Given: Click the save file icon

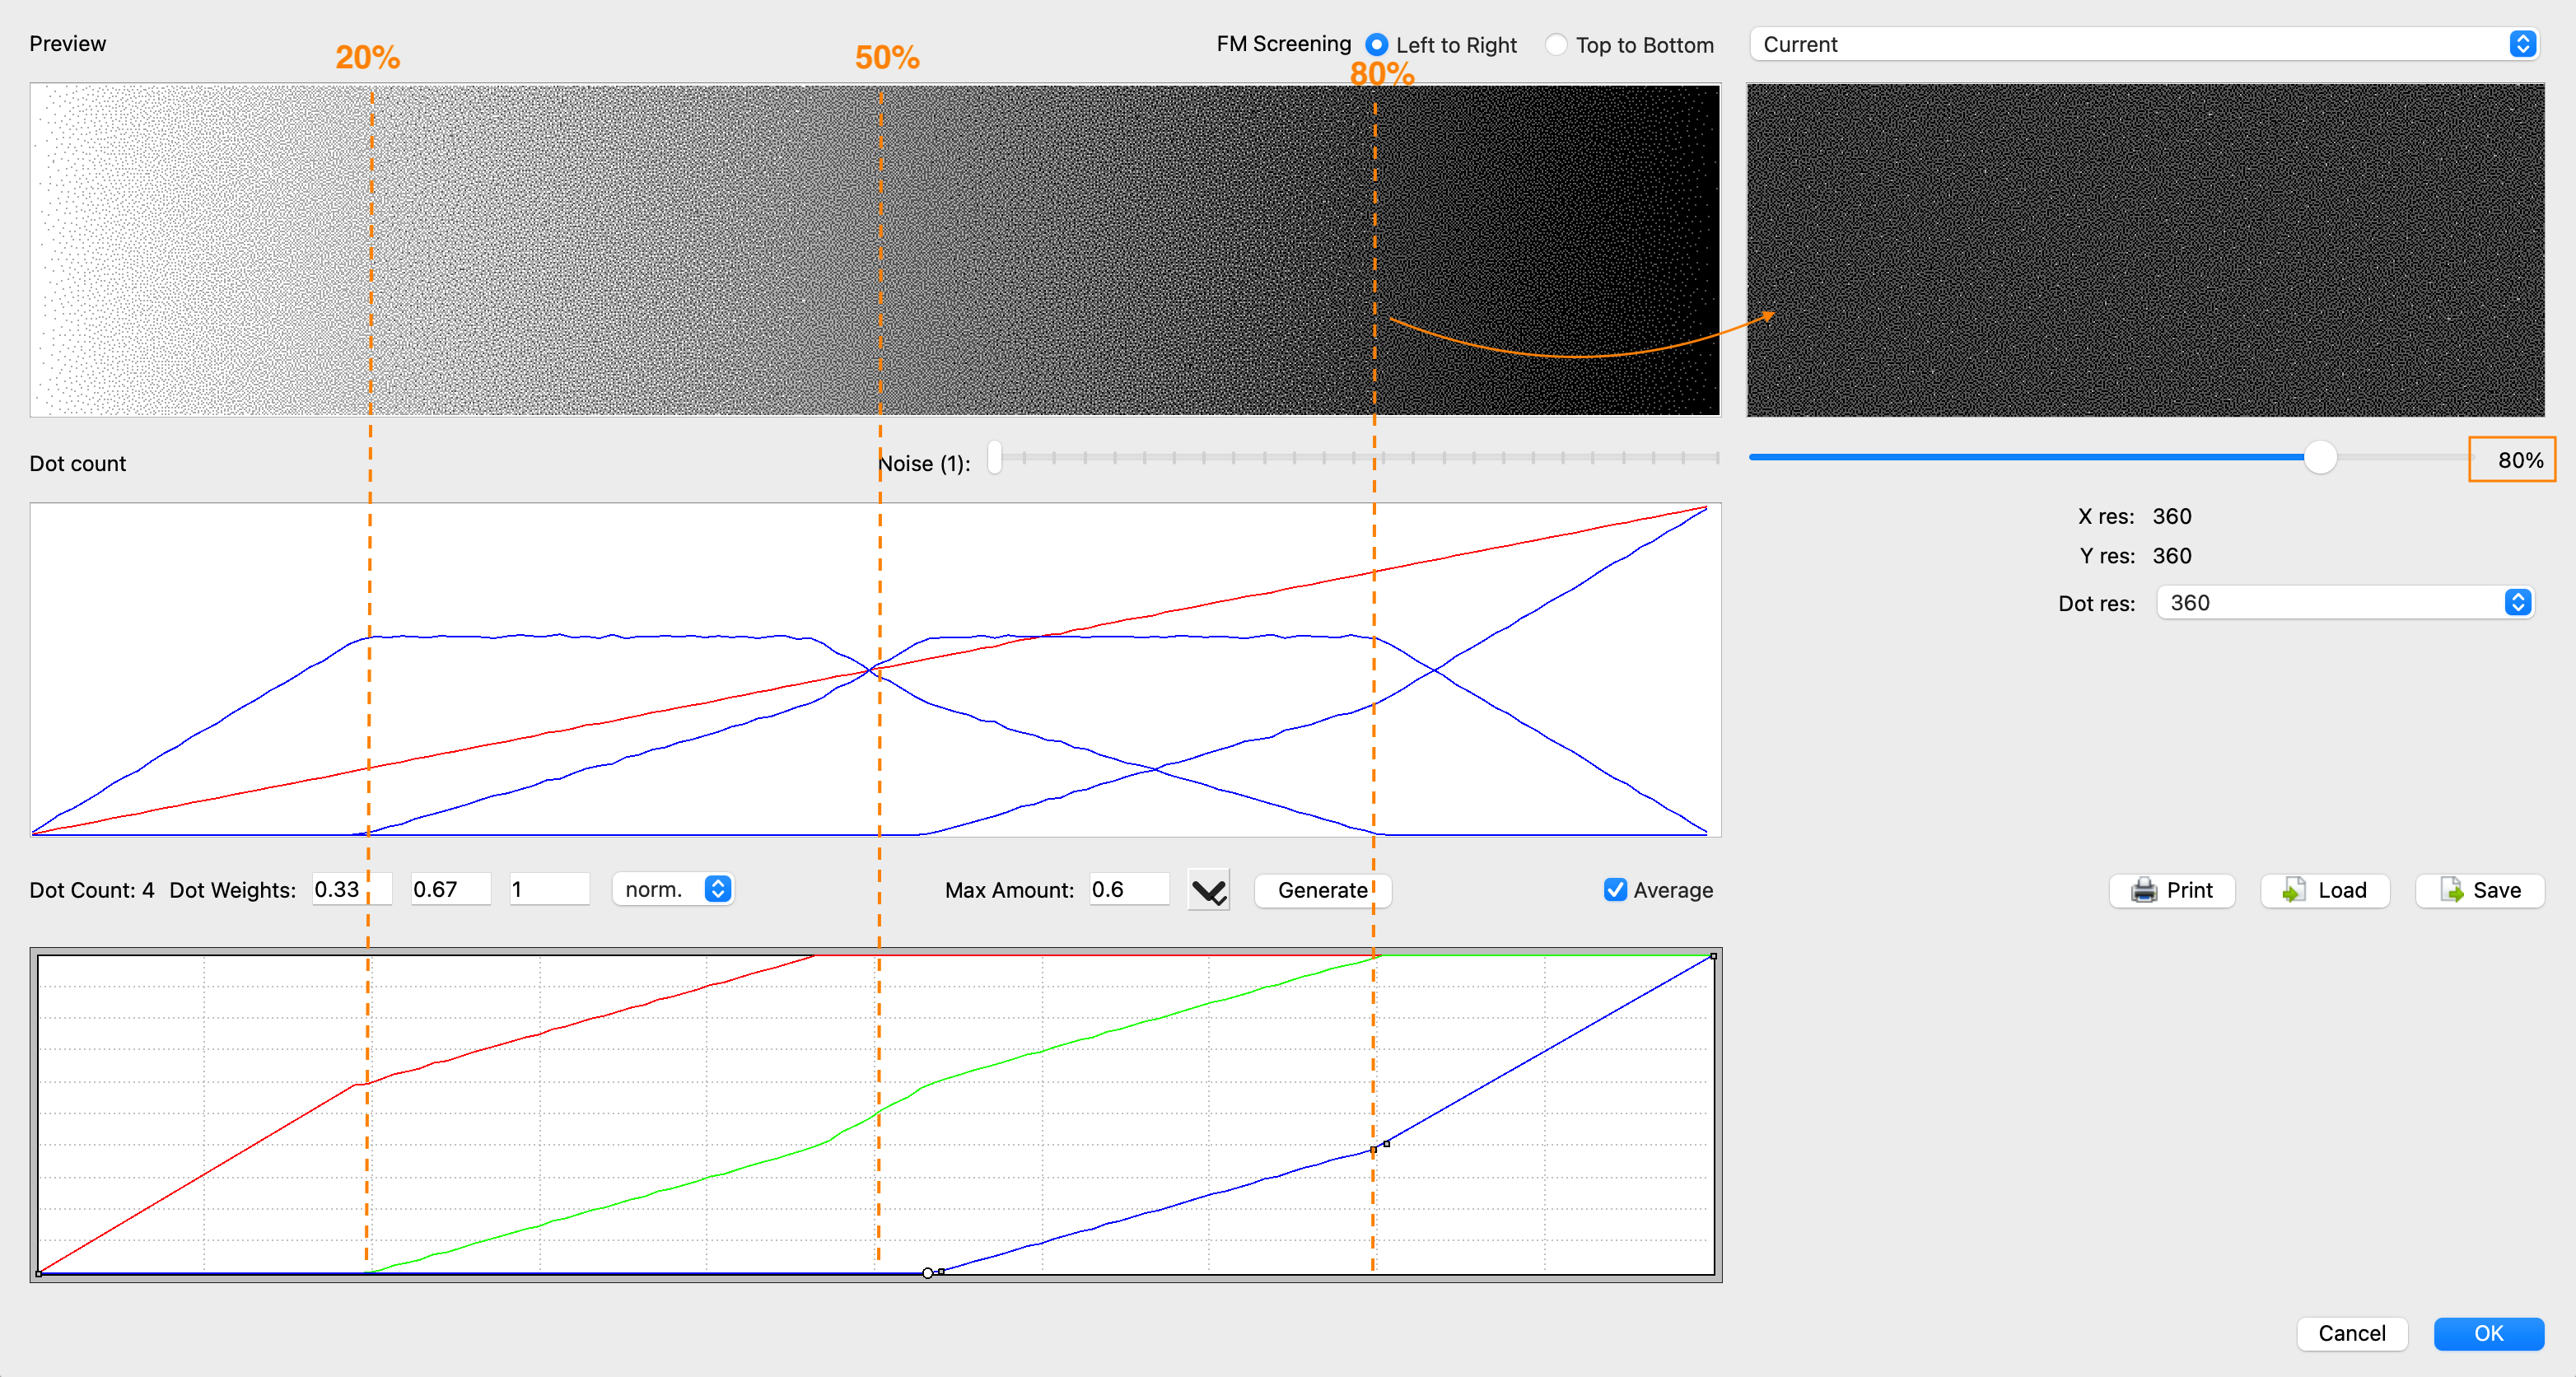Looking at the screenshot, I should (2451, 890).
